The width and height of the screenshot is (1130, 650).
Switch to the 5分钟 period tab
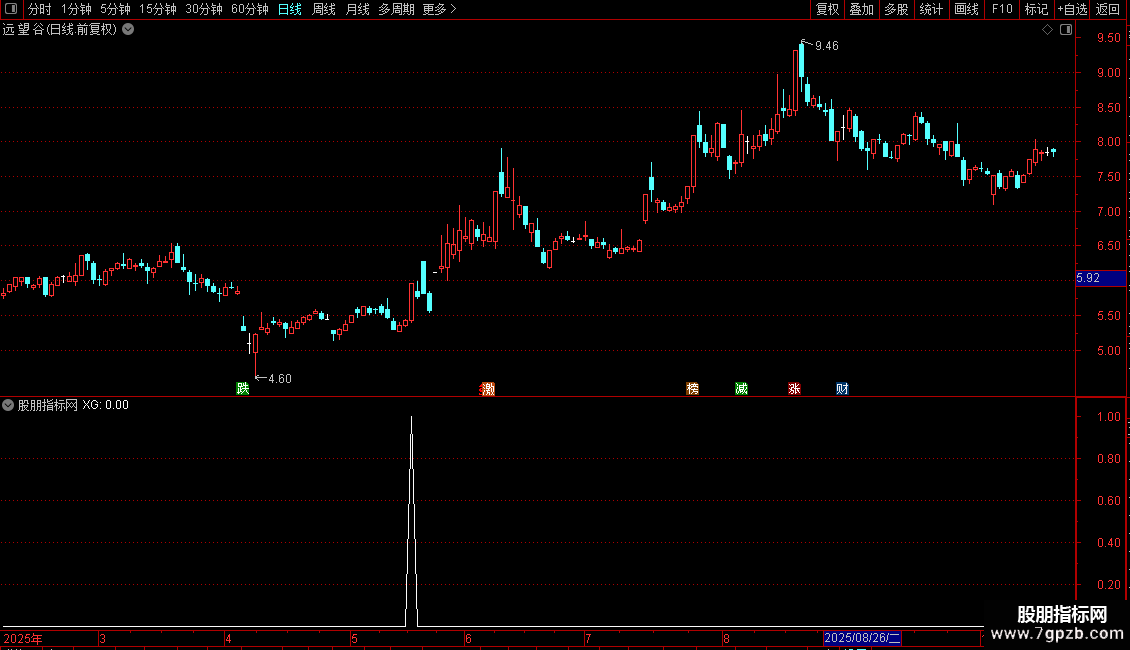[x=115, y=9]
